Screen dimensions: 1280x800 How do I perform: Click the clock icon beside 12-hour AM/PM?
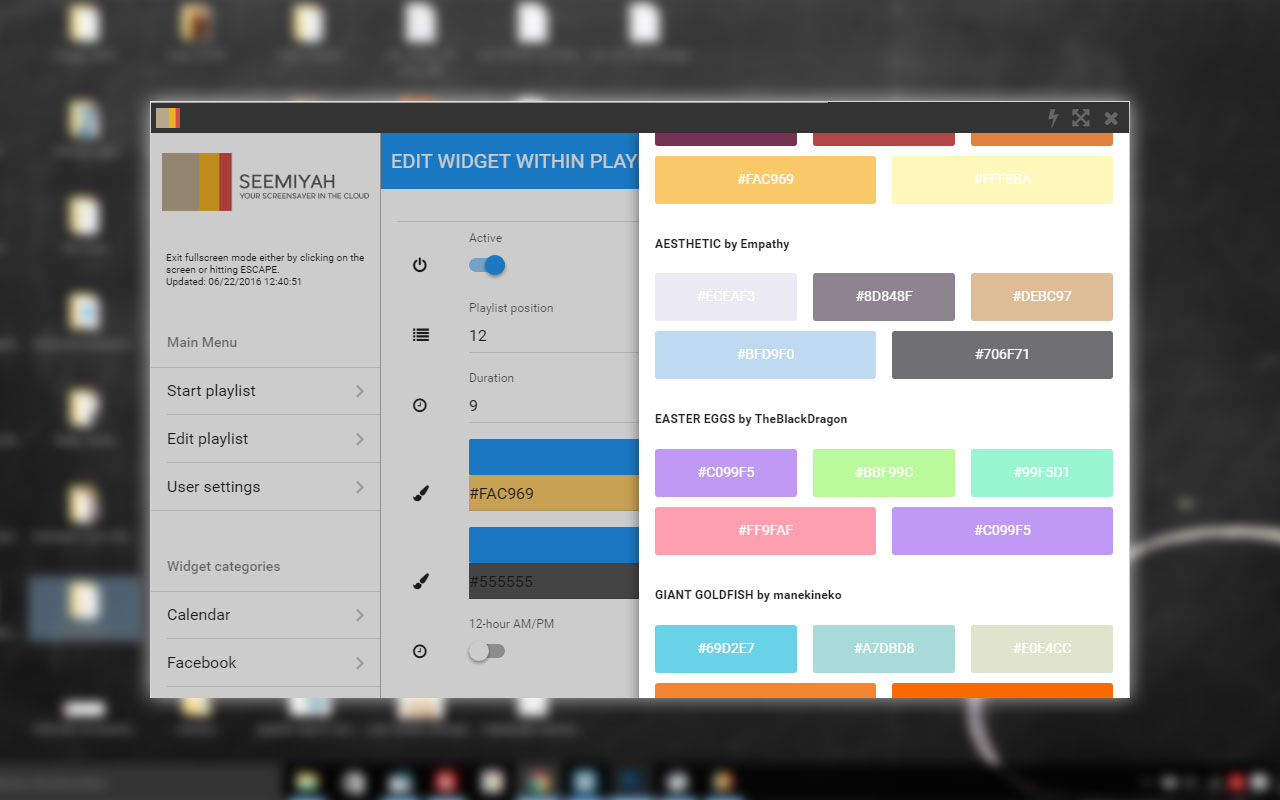tap(420, 651)
